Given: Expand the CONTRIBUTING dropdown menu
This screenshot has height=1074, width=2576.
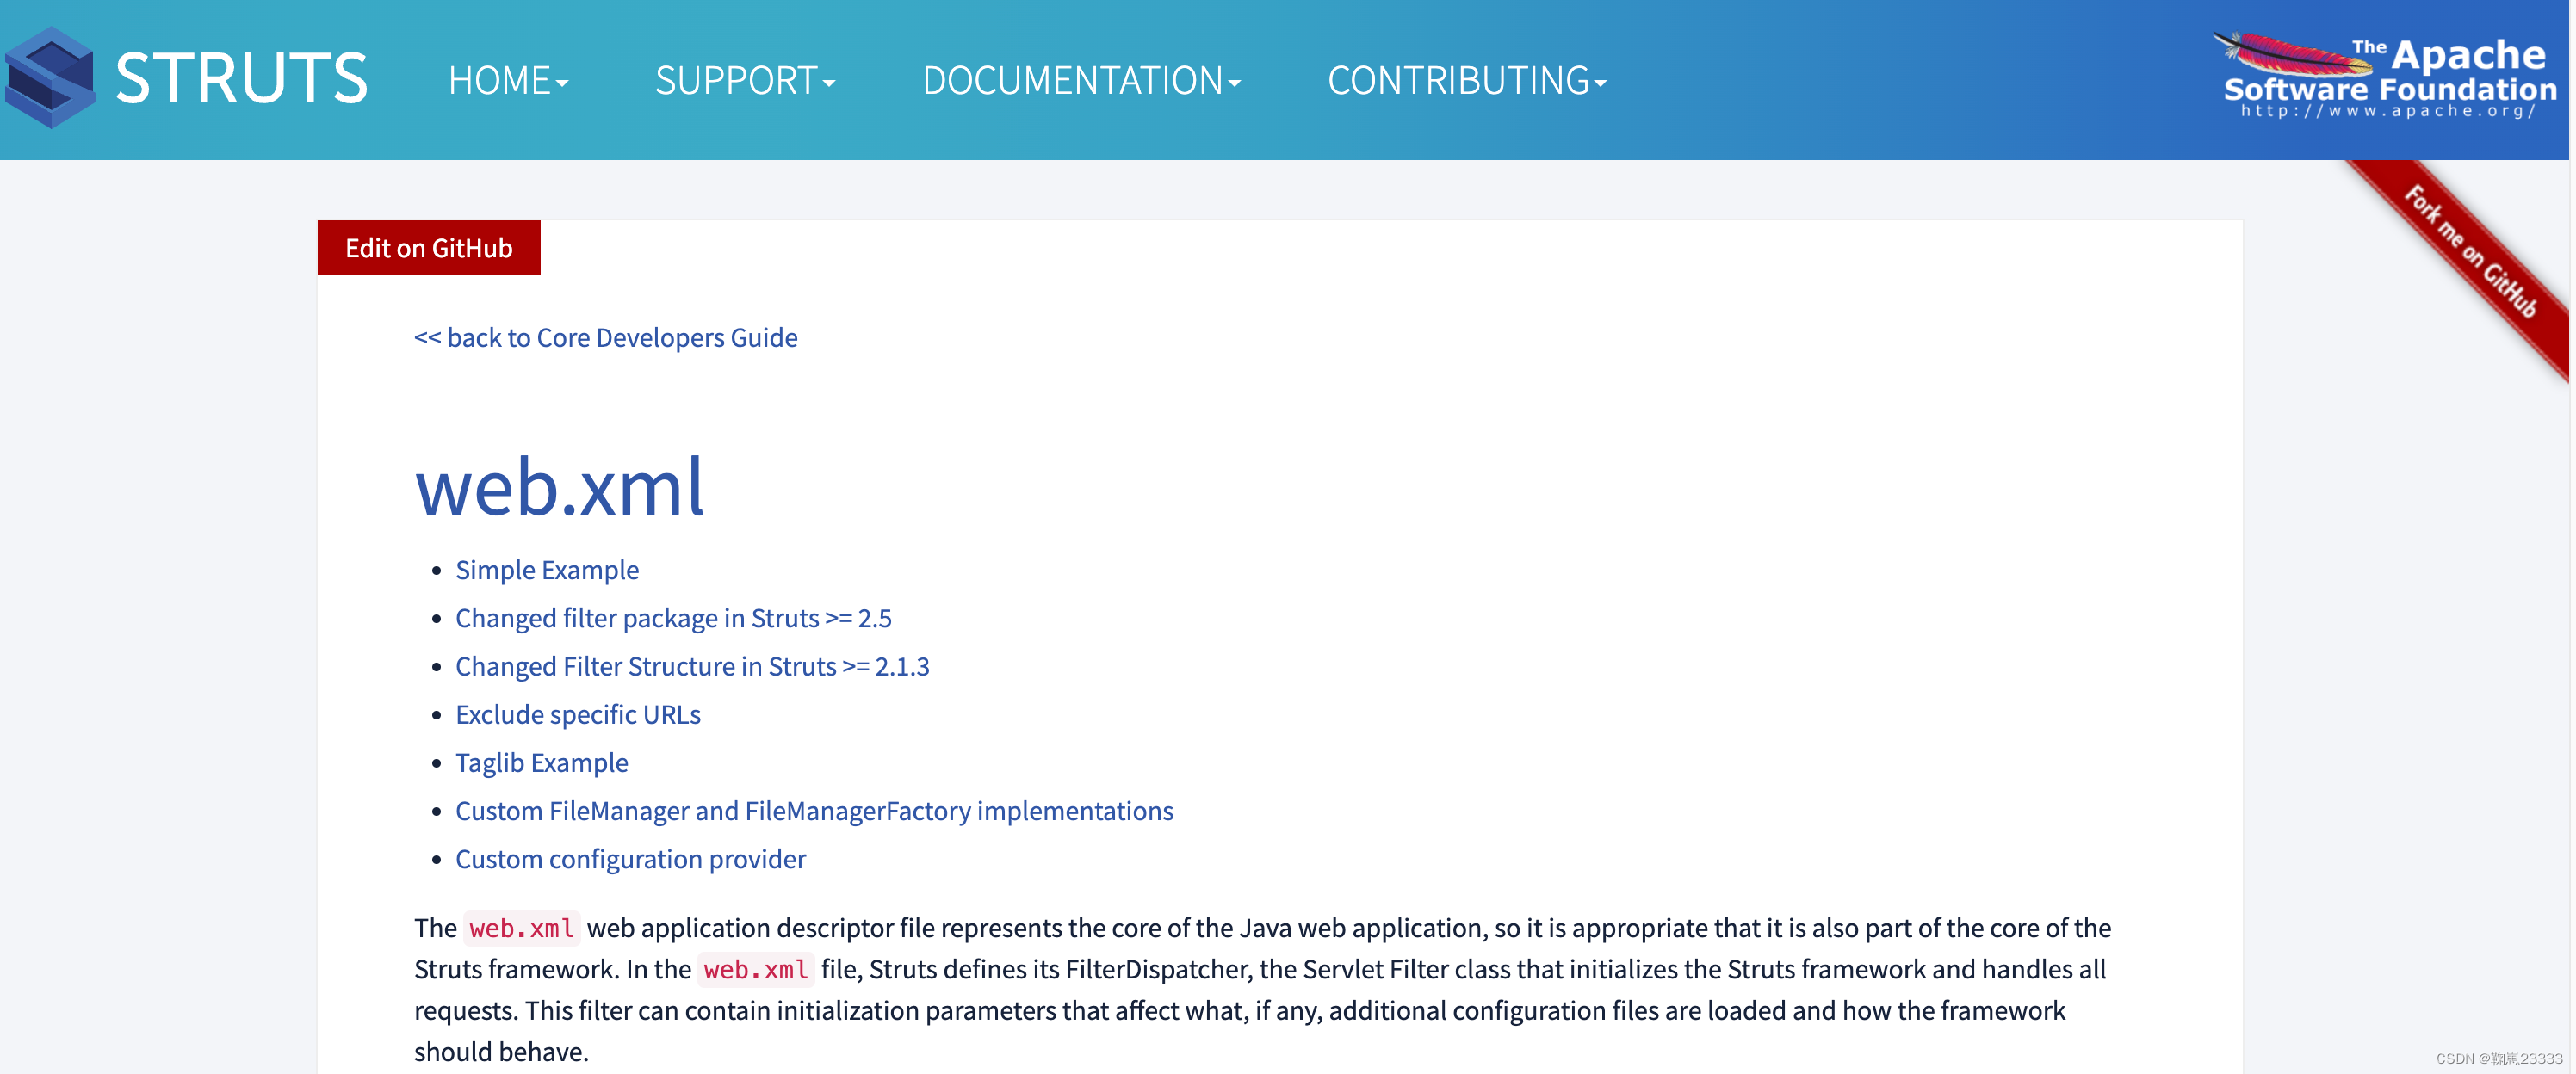Looking at the screenshot, I should click(1467, 81).
